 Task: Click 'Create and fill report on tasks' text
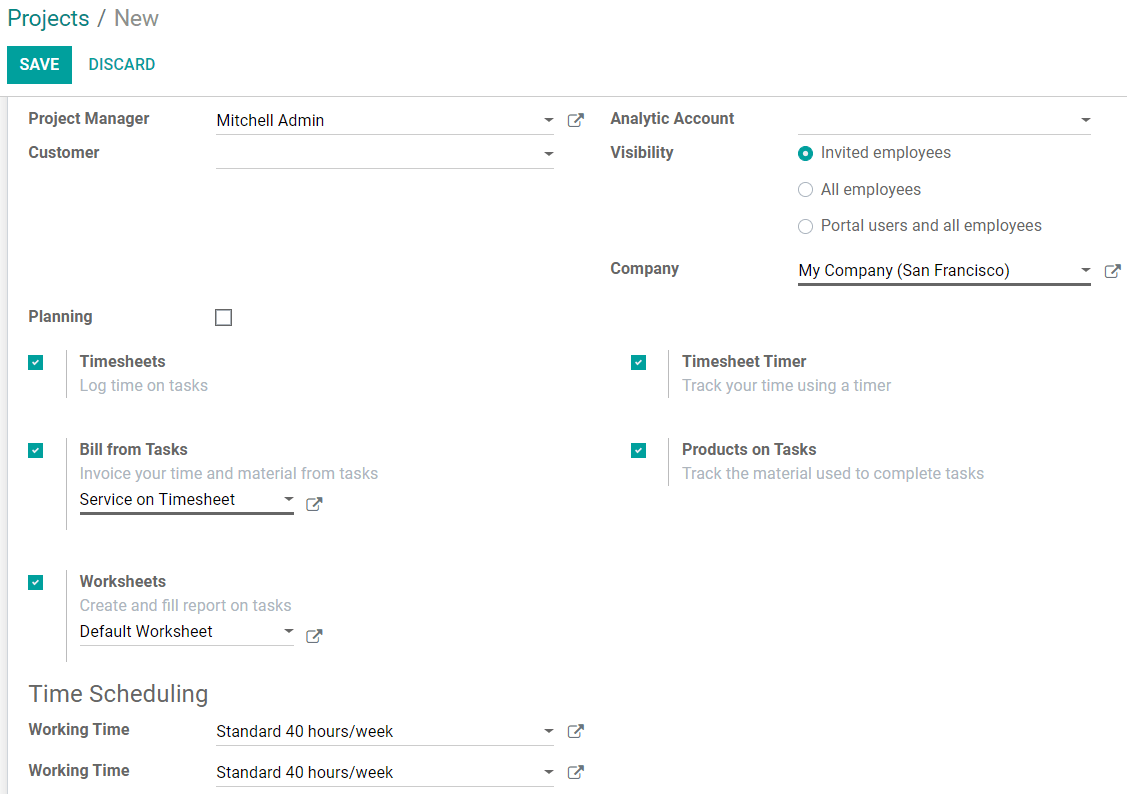pos(185,606)
